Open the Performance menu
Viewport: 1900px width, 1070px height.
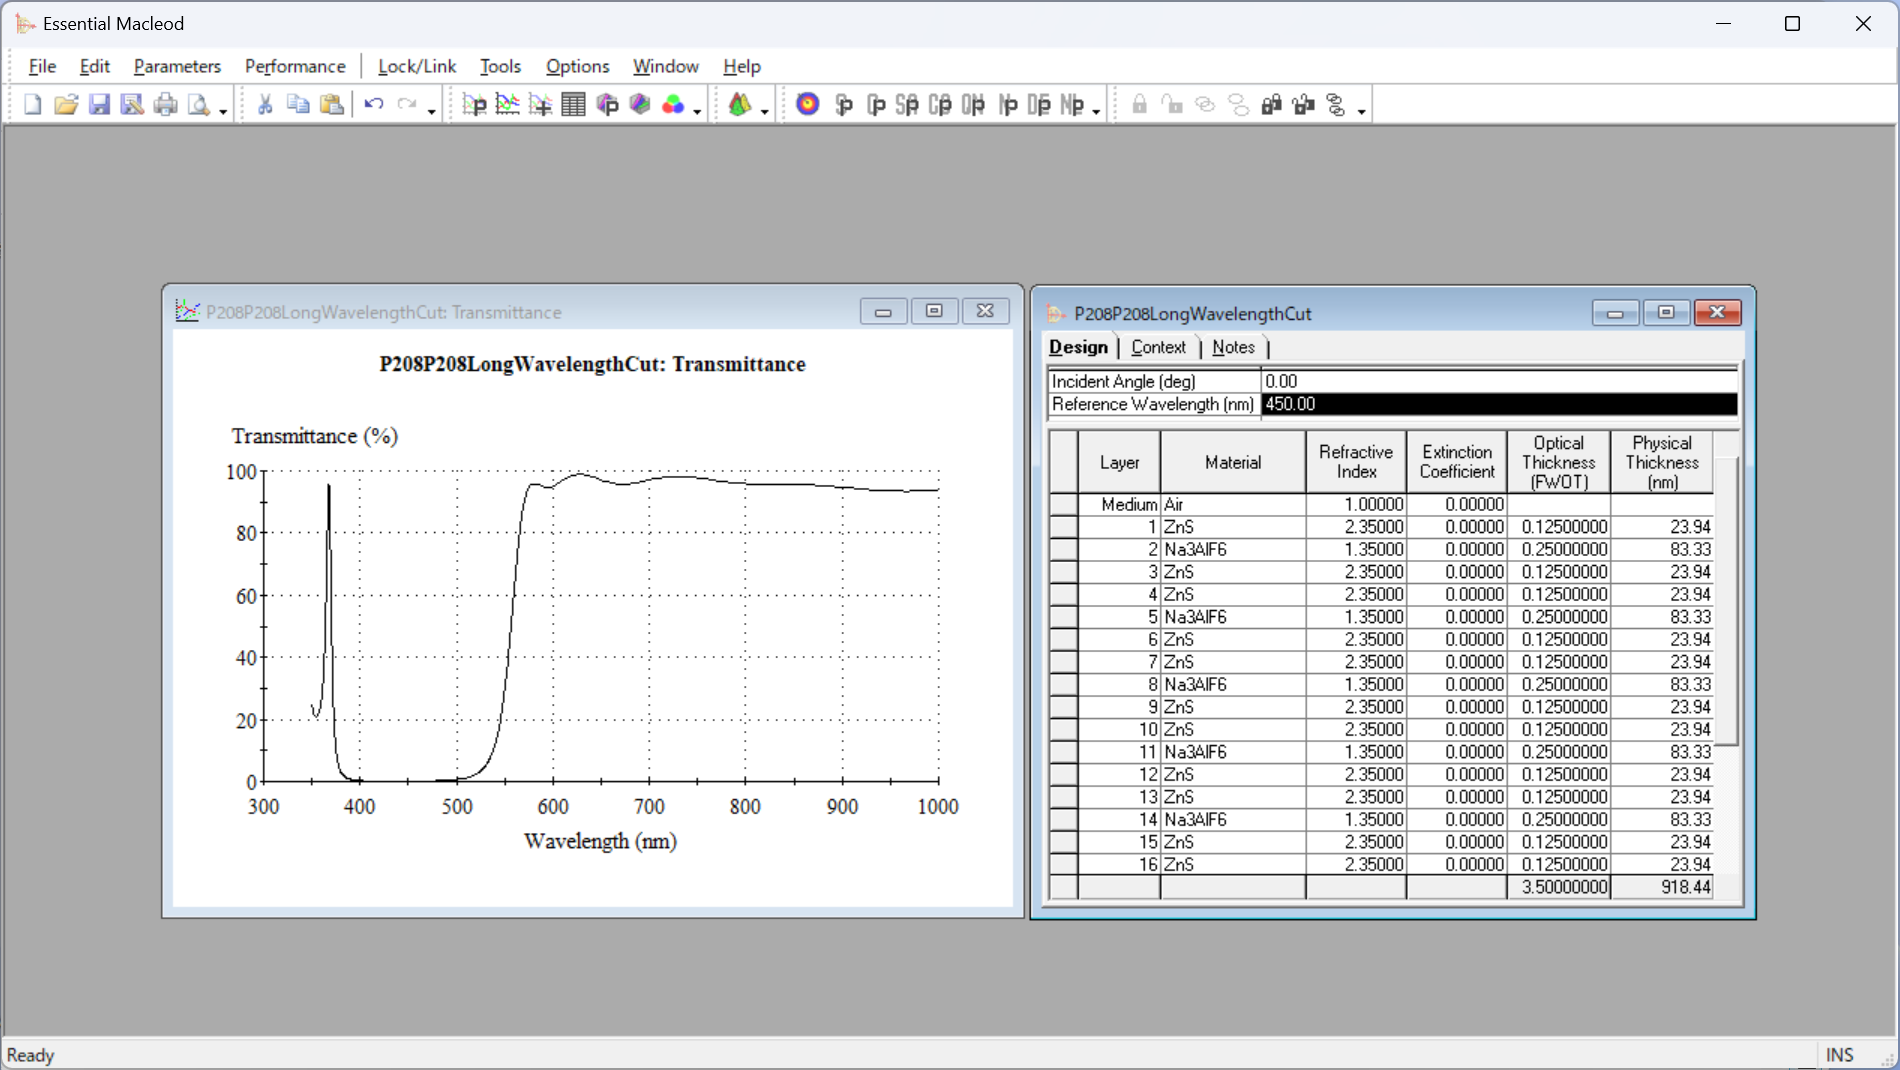(295, 66)
